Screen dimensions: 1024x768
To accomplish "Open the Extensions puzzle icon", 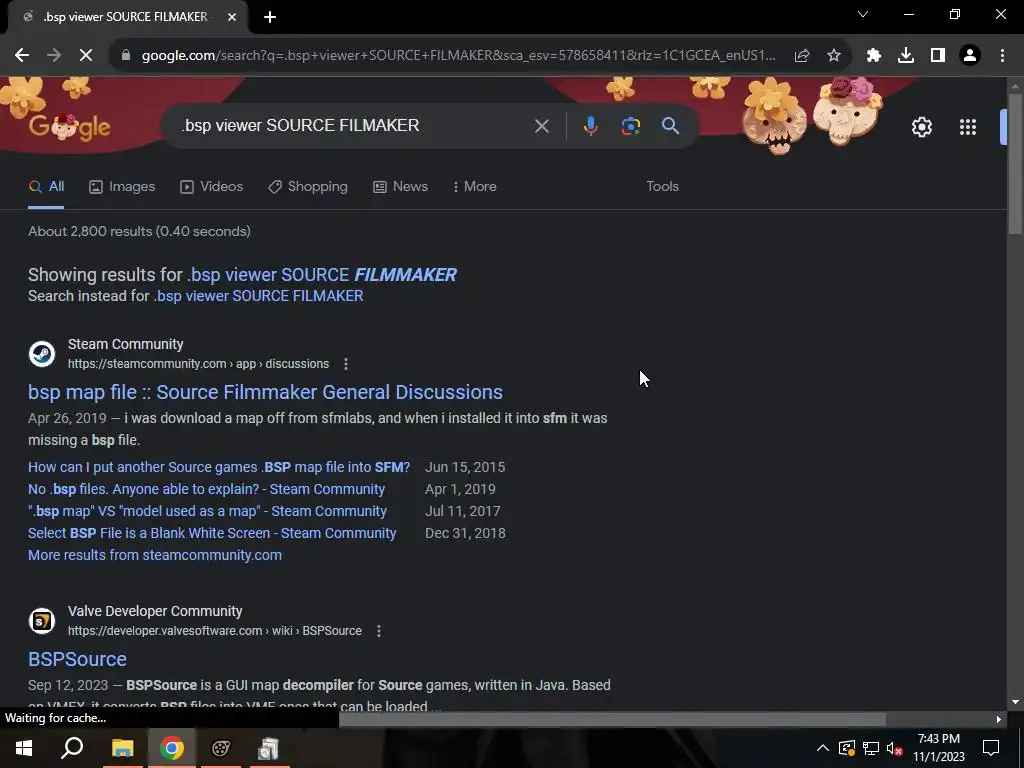I will click(x=874, y=56).
